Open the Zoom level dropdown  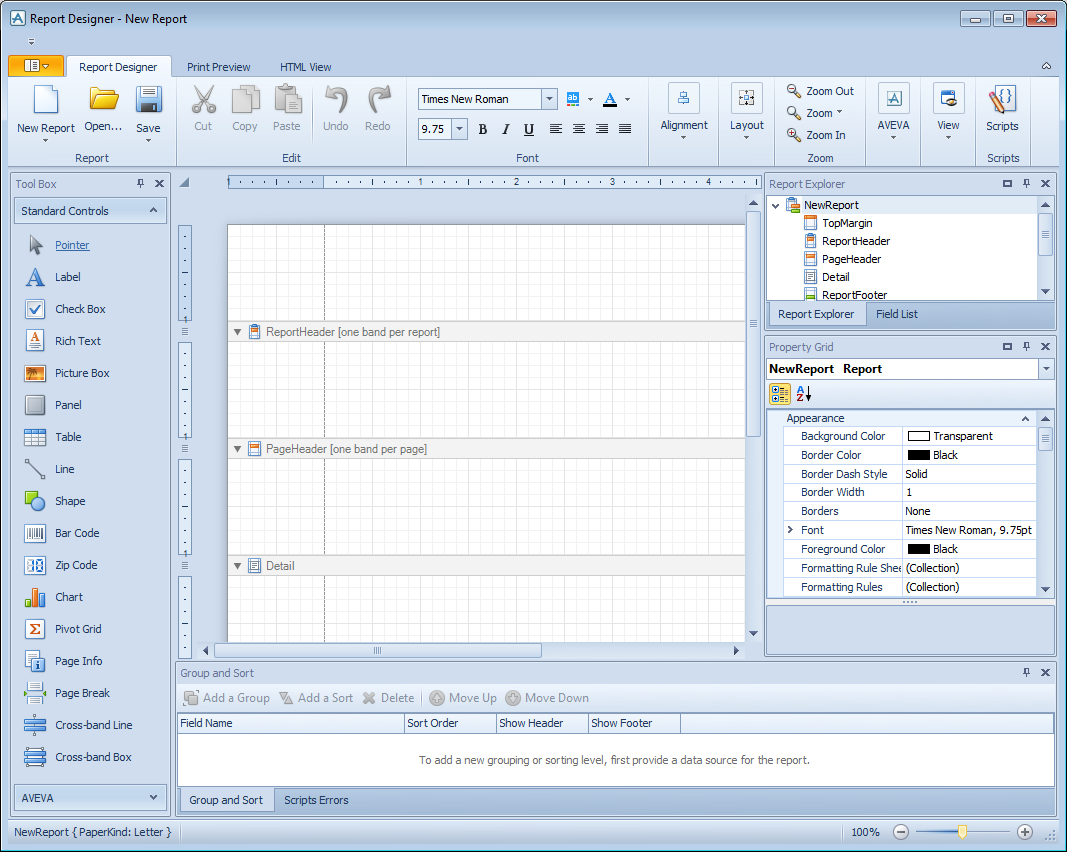coord(824,113)
